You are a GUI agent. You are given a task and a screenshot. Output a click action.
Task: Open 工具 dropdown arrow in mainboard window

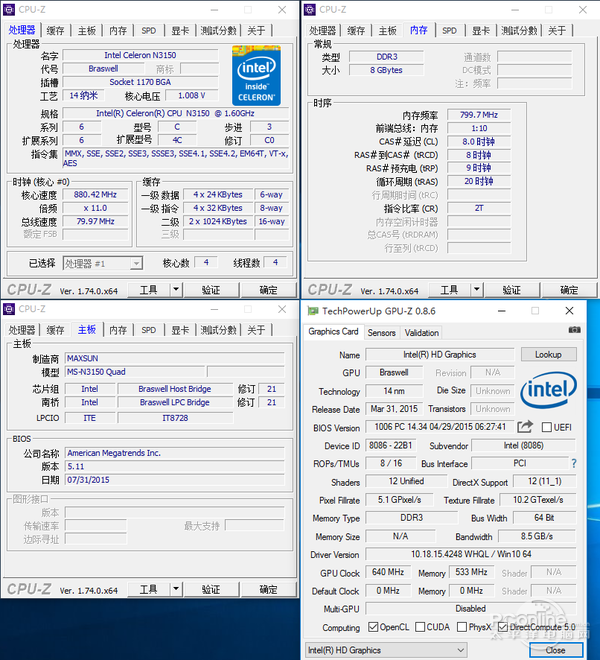pos(178,590)
